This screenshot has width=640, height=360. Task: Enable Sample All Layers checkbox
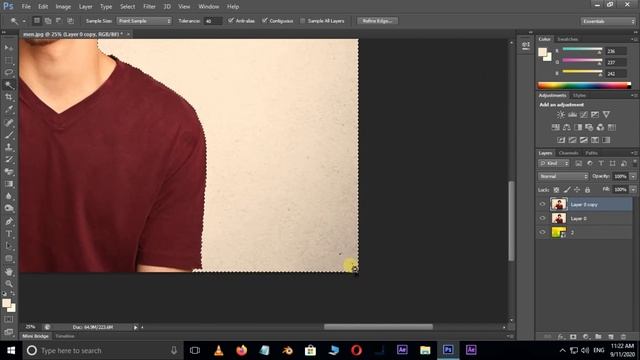pos(302,21)
